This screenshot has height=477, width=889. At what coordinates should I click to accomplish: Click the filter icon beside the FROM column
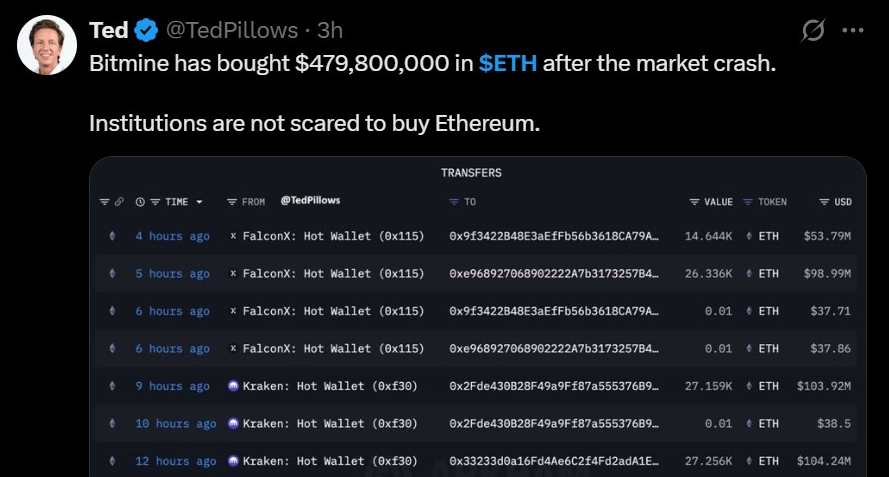(232, 202)
